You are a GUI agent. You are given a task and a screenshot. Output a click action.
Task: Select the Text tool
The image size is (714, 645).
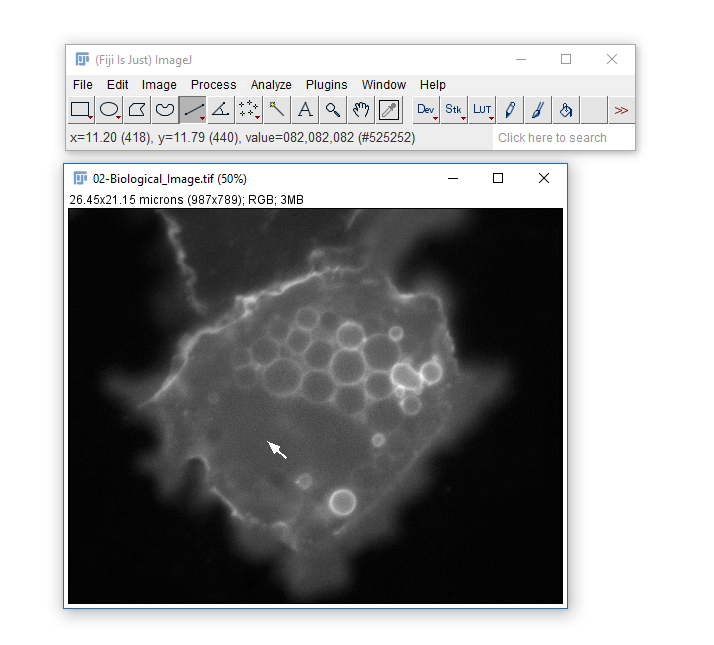(x=305, y=109)
